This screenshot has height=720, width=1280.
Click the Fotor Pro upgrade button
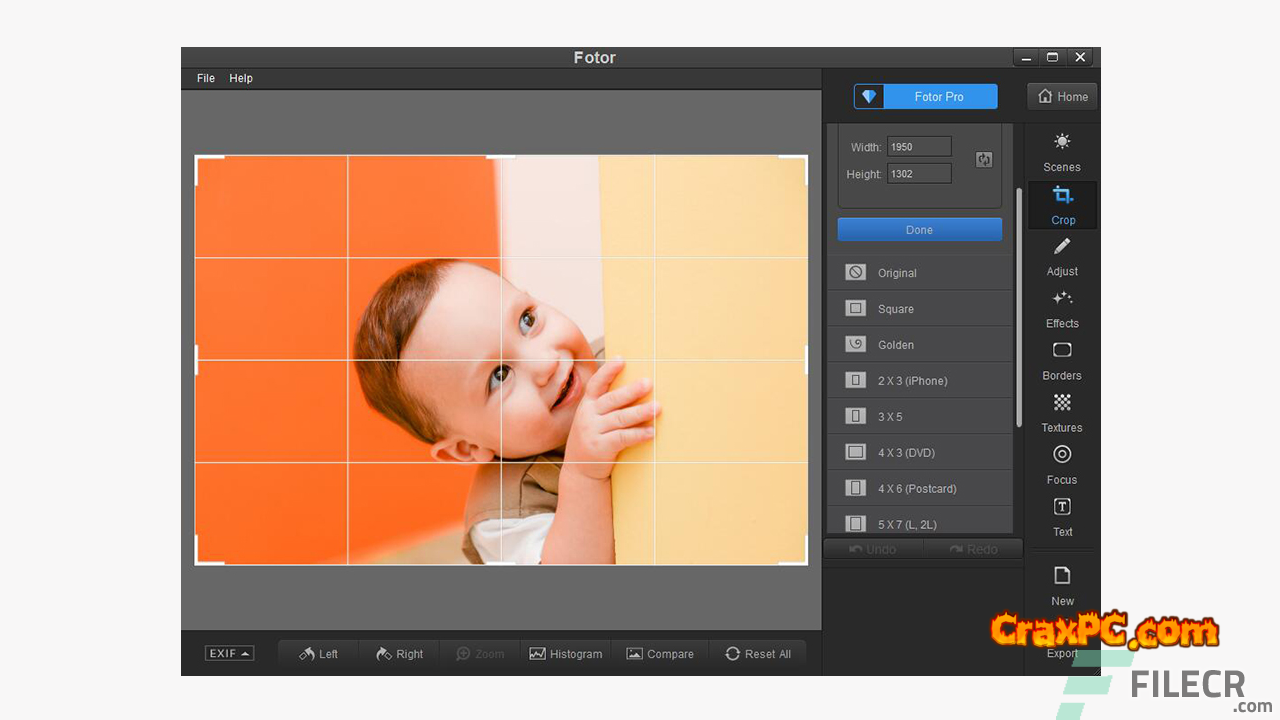(x=925, y=97)
